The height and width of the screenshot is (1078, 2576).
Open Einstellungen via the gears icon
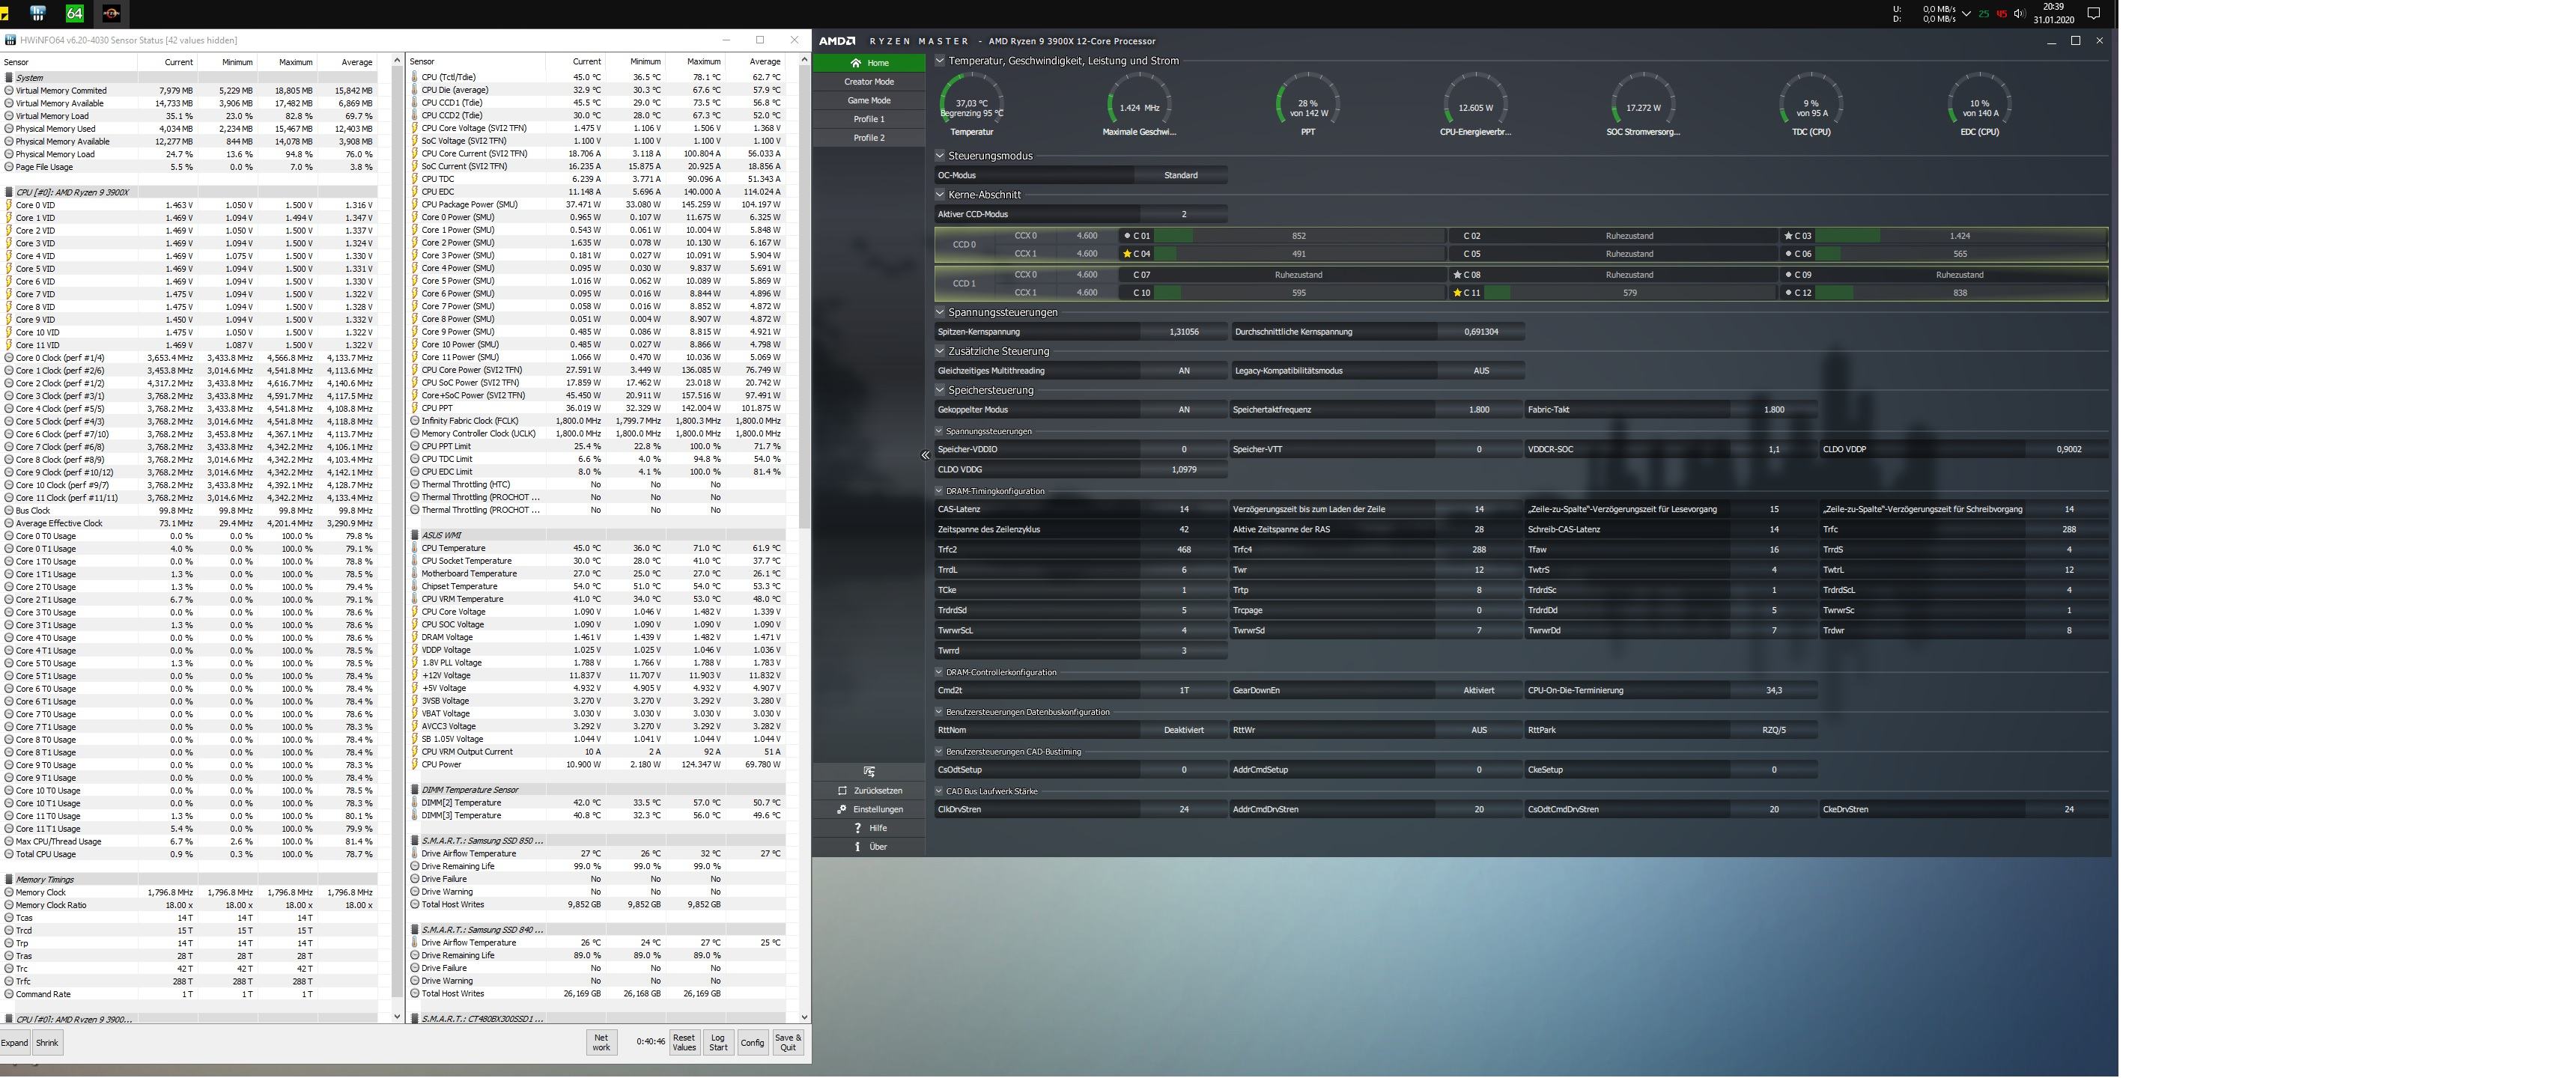point(842,809)
